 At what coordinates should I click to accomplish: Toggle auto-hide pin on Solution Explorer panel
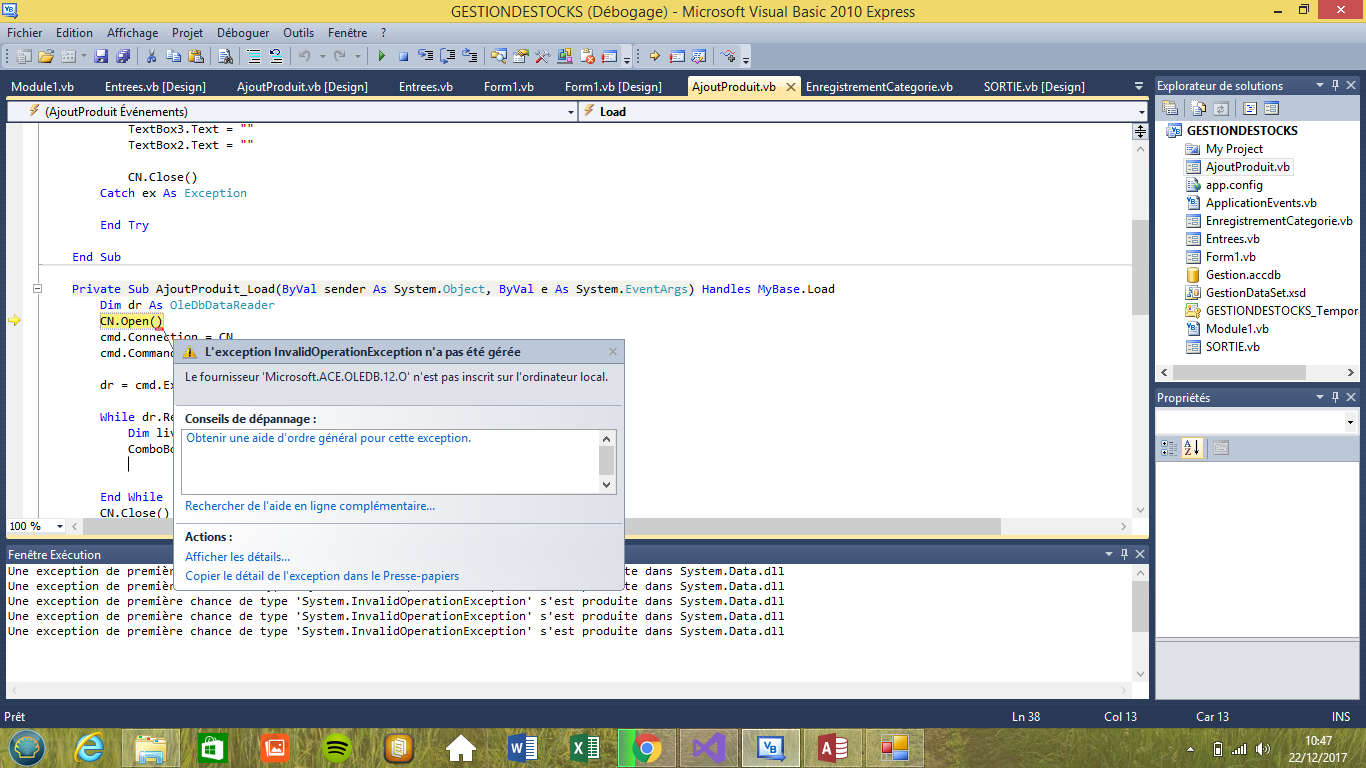(x=1335, y=86)
